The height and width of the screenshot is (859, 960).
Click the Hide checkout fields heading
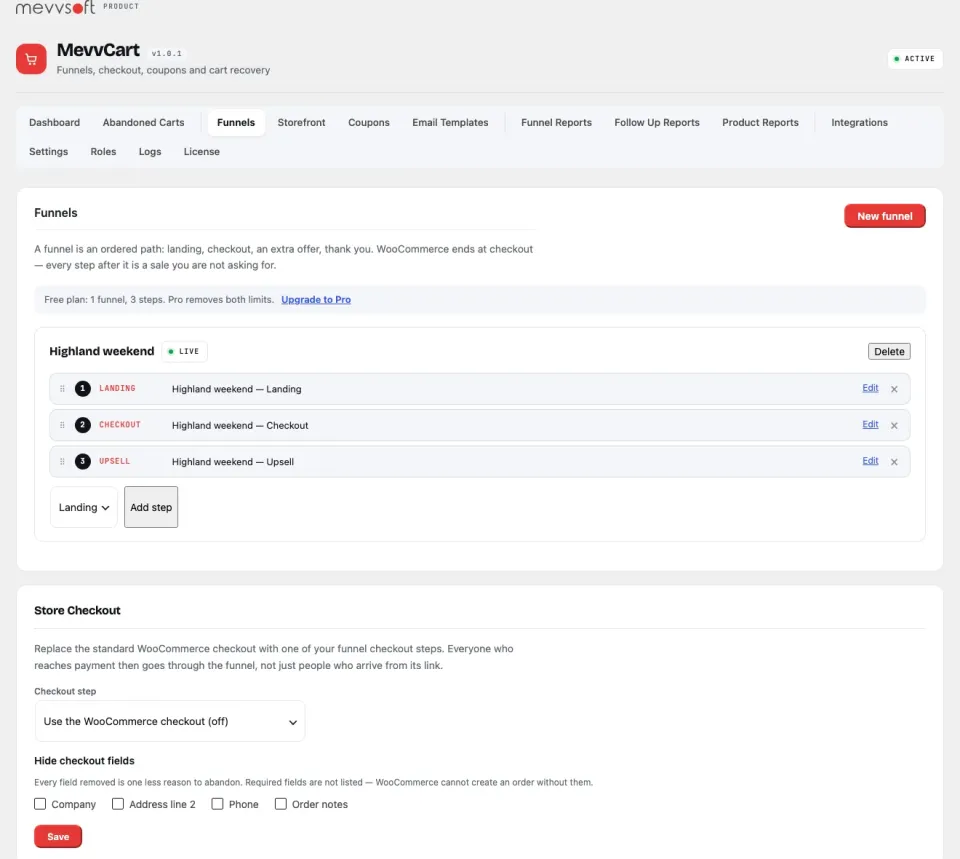click(84, 760)
